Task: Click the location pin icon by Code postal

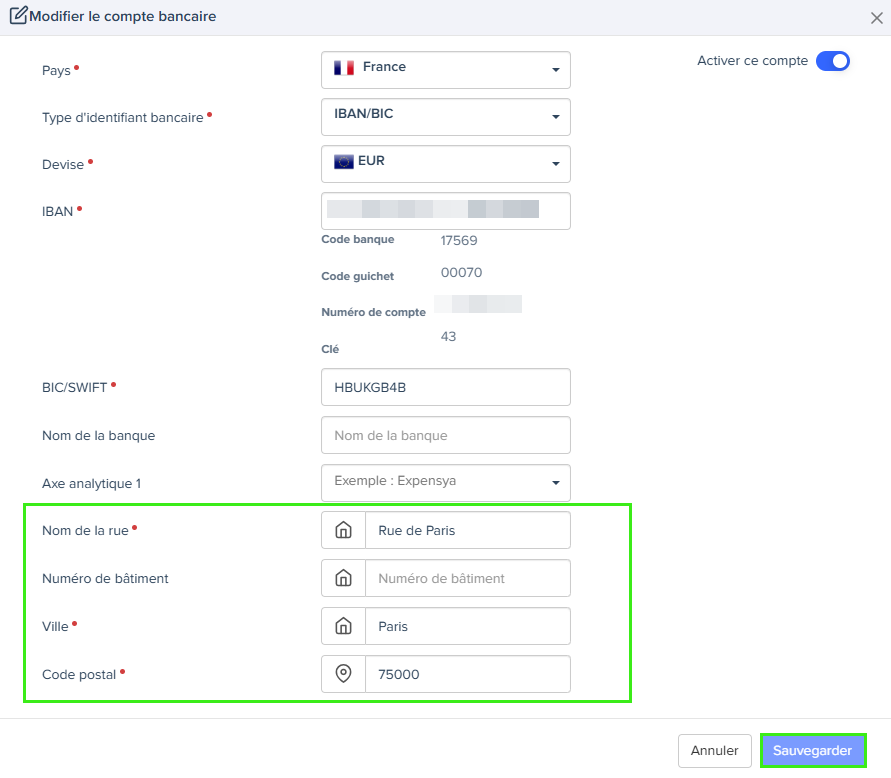Action: (343, 673)
